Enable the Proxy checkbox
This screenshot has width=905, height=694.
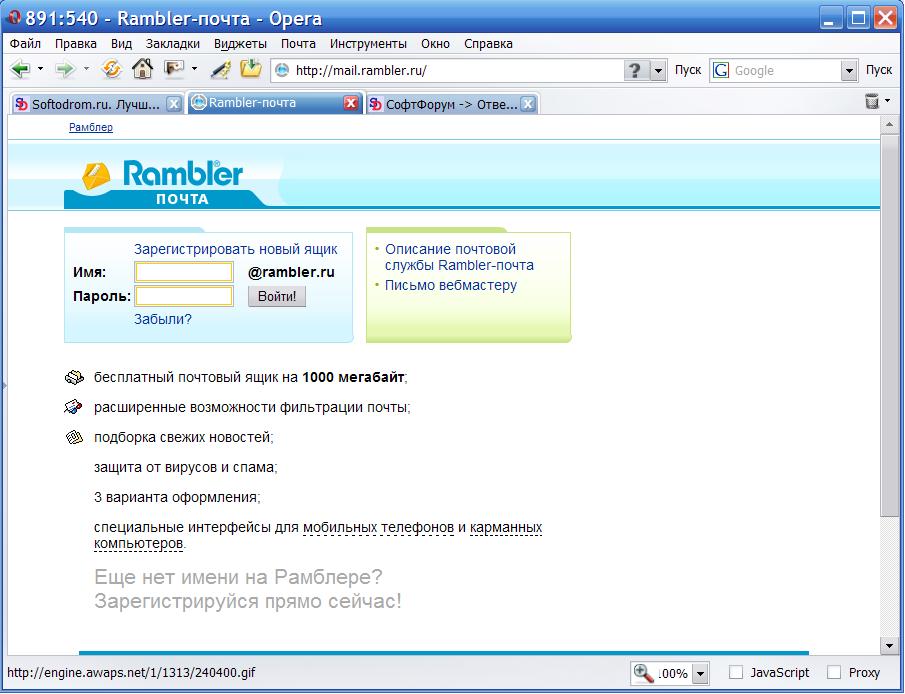click(834, 672)
